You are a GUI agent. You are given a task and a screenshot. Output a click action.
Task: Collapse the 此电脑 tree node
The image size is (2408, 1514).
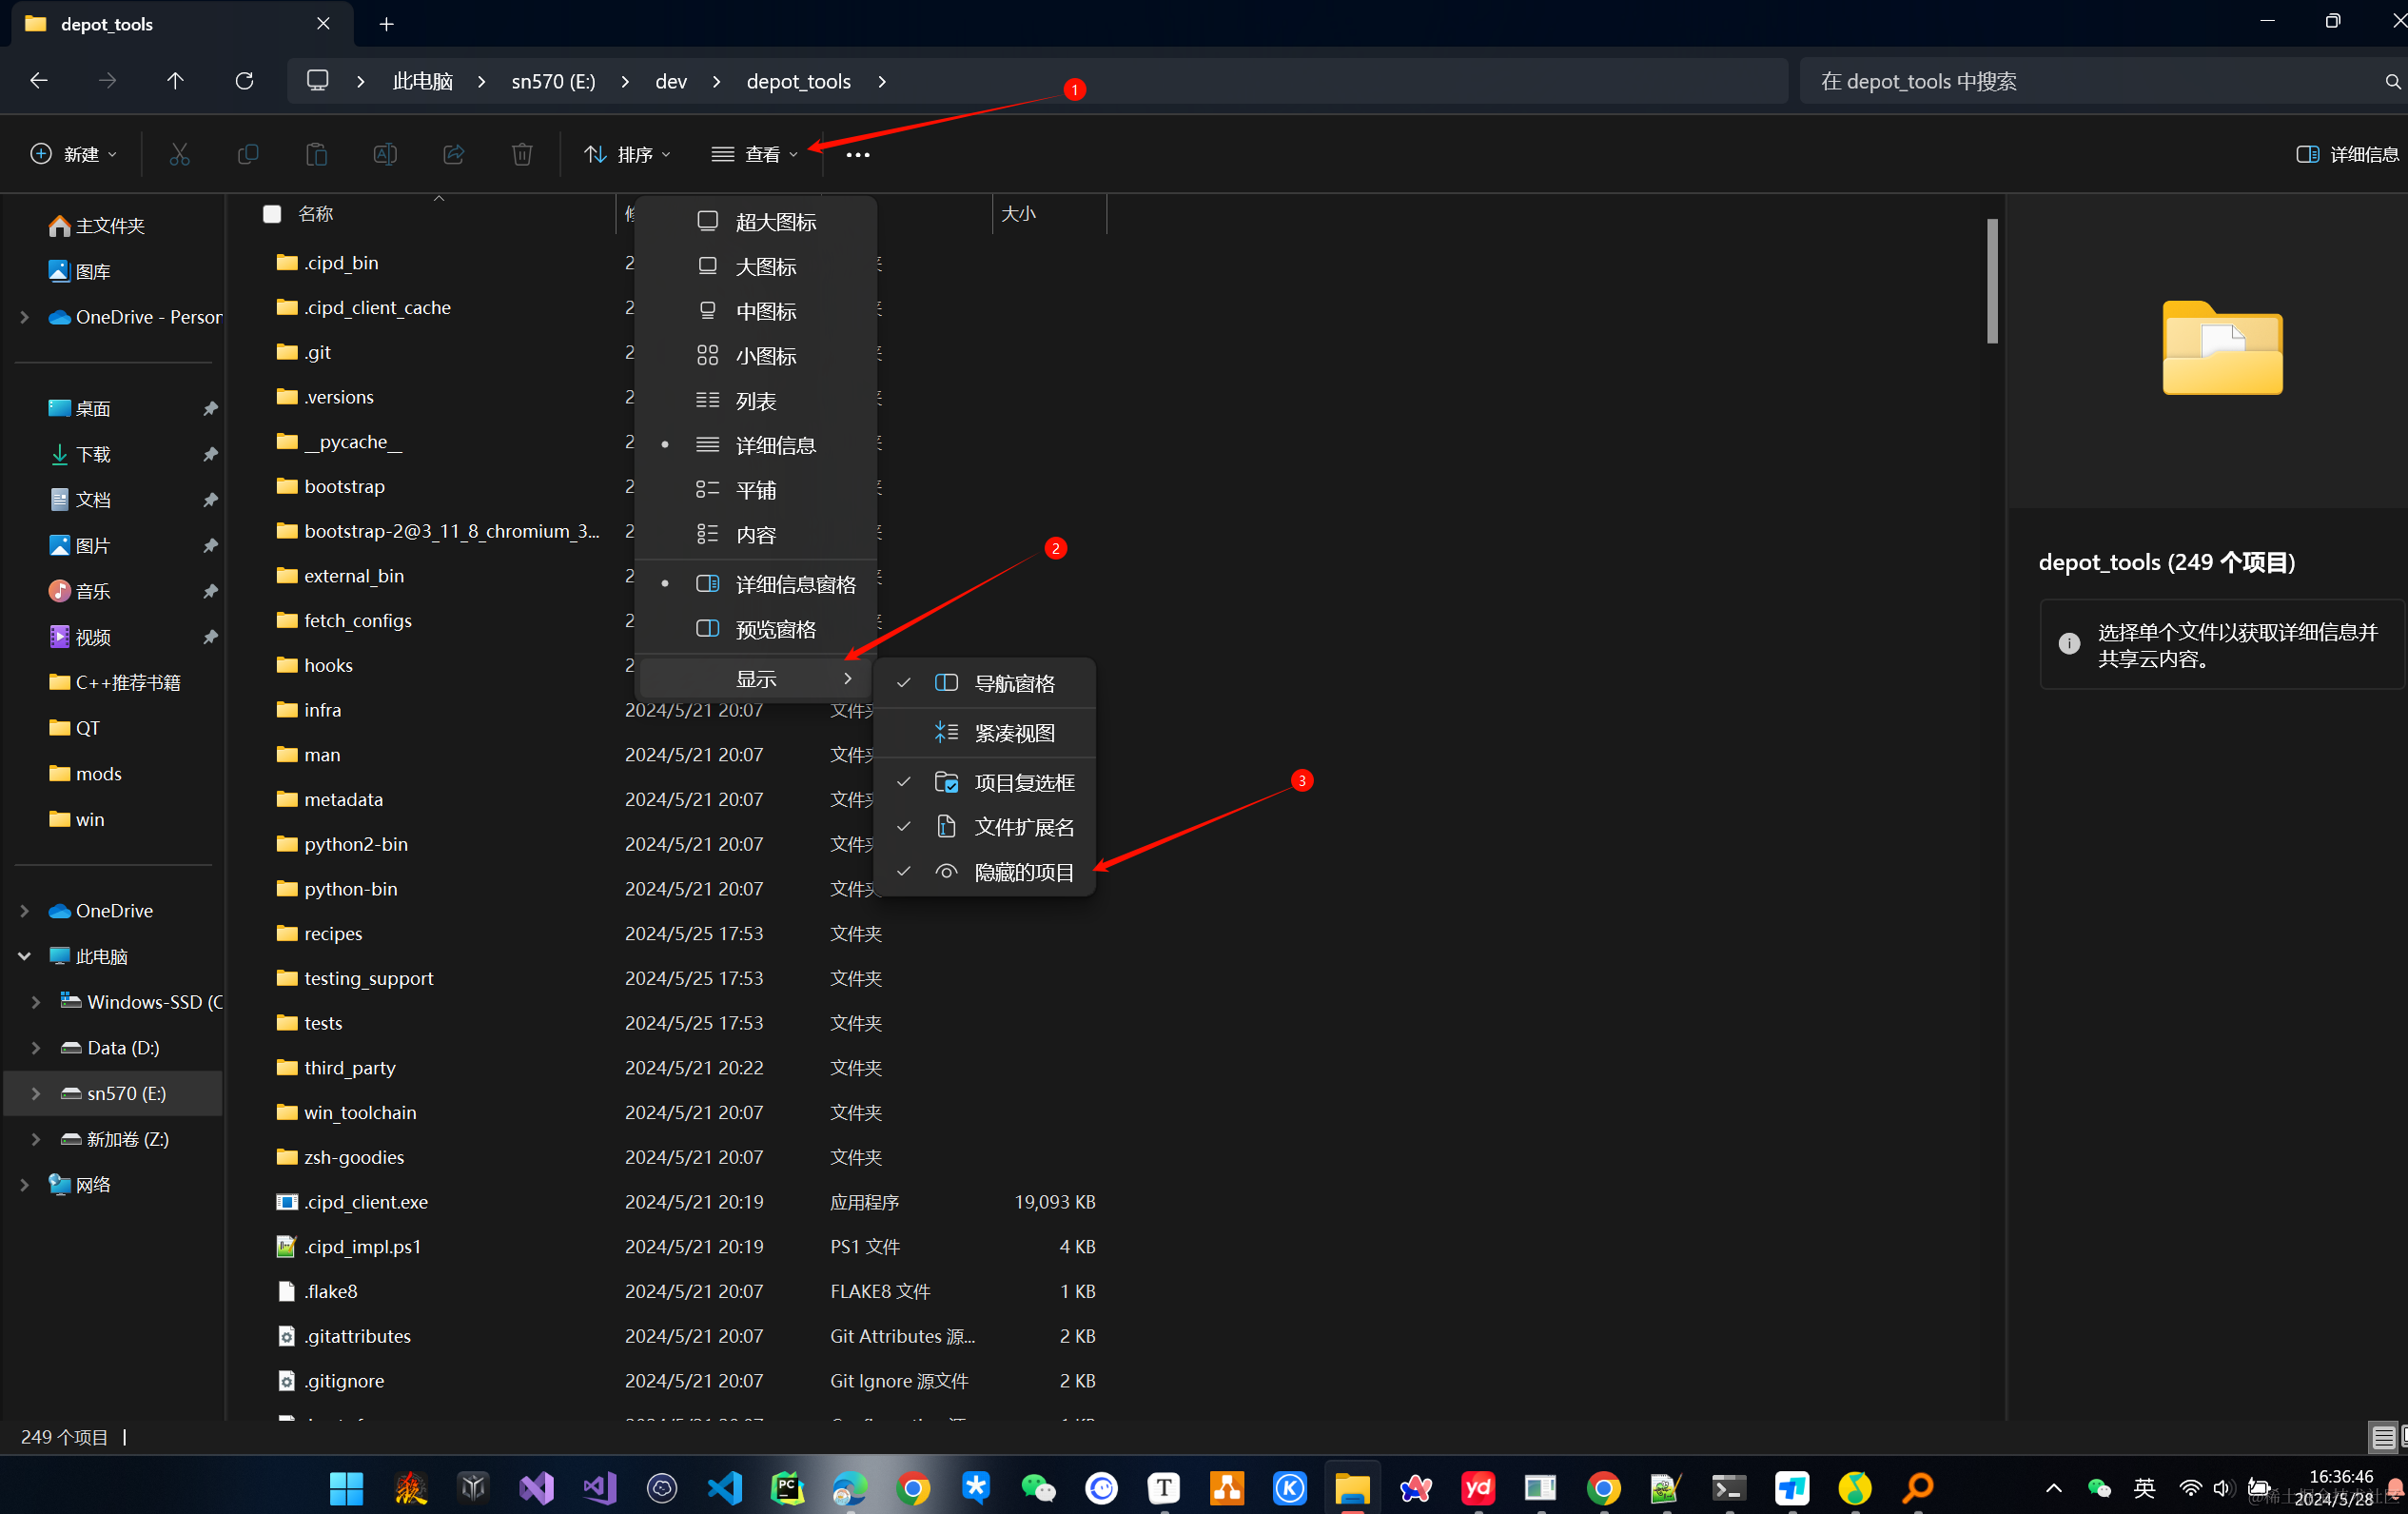25,956
